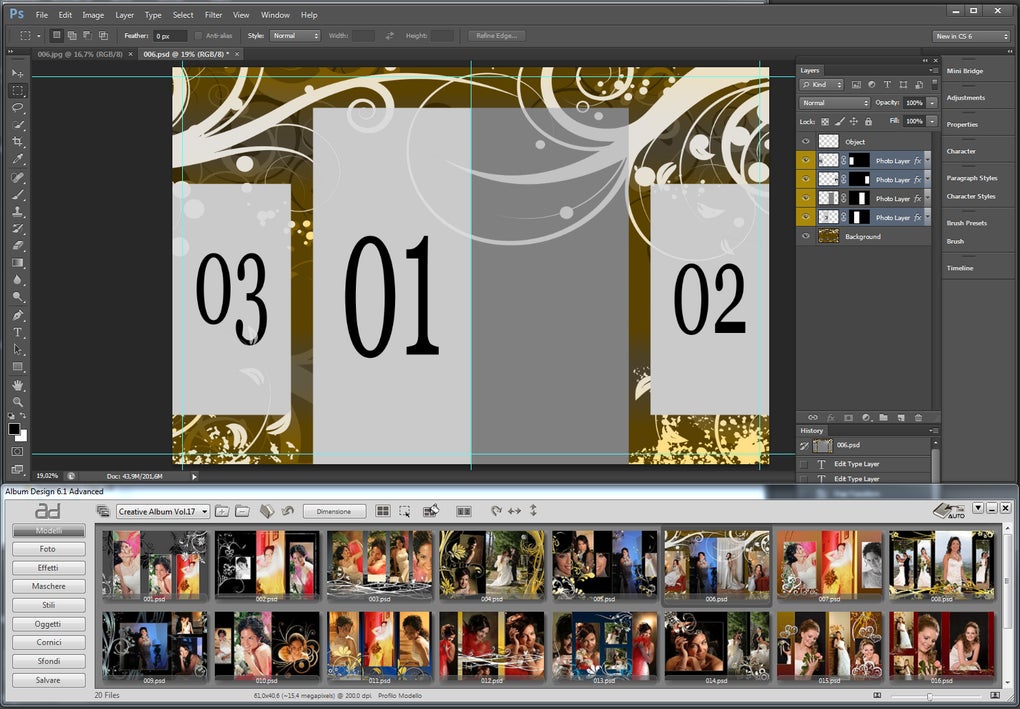Click the foreground color swatch

click(14, 429)
